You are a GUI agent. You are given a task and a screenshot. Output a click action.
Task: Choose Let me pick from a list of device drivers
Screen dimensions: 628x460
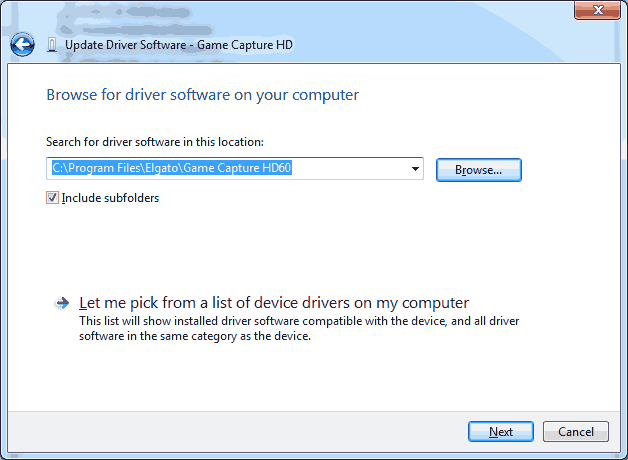(274, 303)
